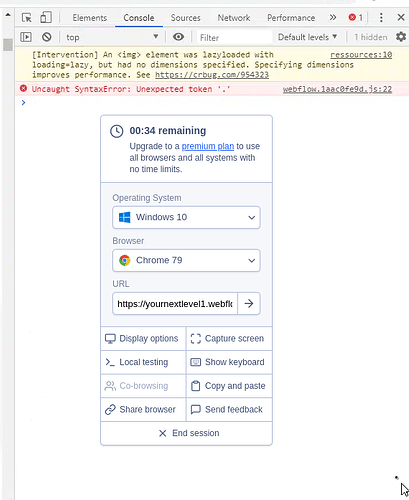Switch to the Elements tab
The height and width of the screenshot is (500, 409).
coord(90,18)
